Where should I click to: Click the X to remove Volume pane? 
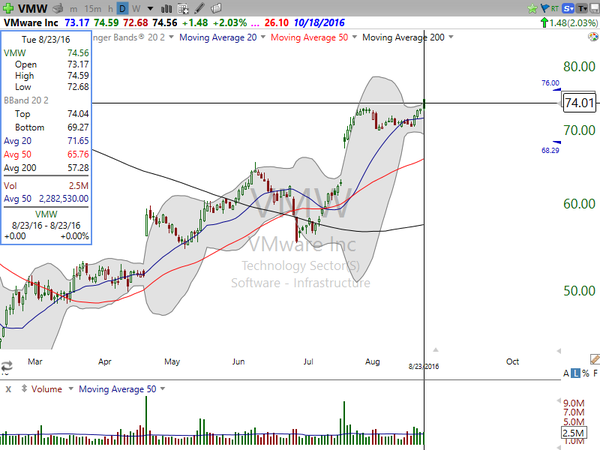pos(8,389)
